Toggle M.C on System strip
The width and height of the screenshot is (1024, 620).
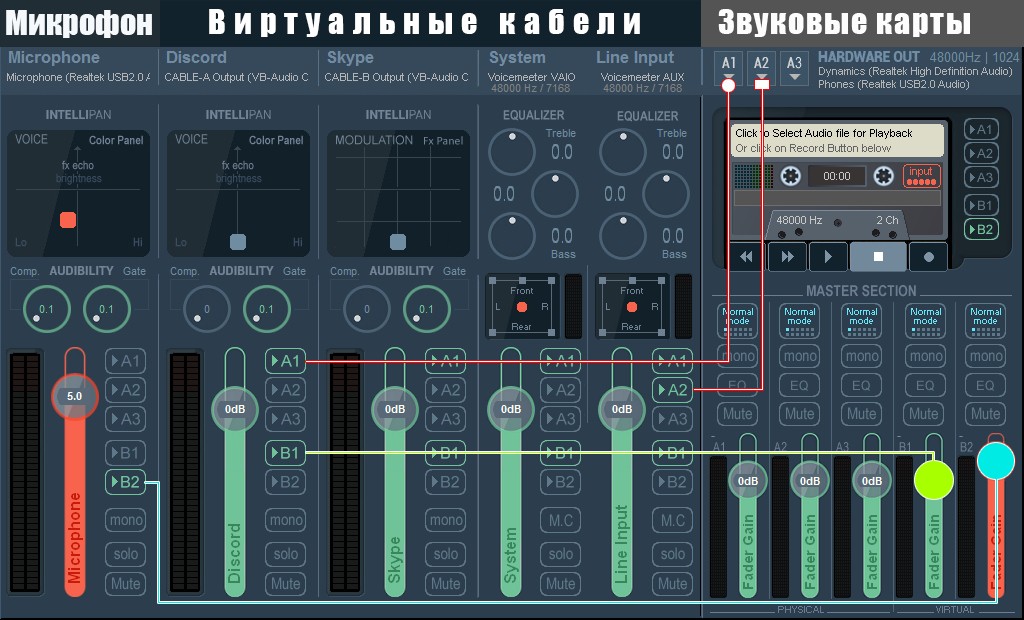point(560,520)
